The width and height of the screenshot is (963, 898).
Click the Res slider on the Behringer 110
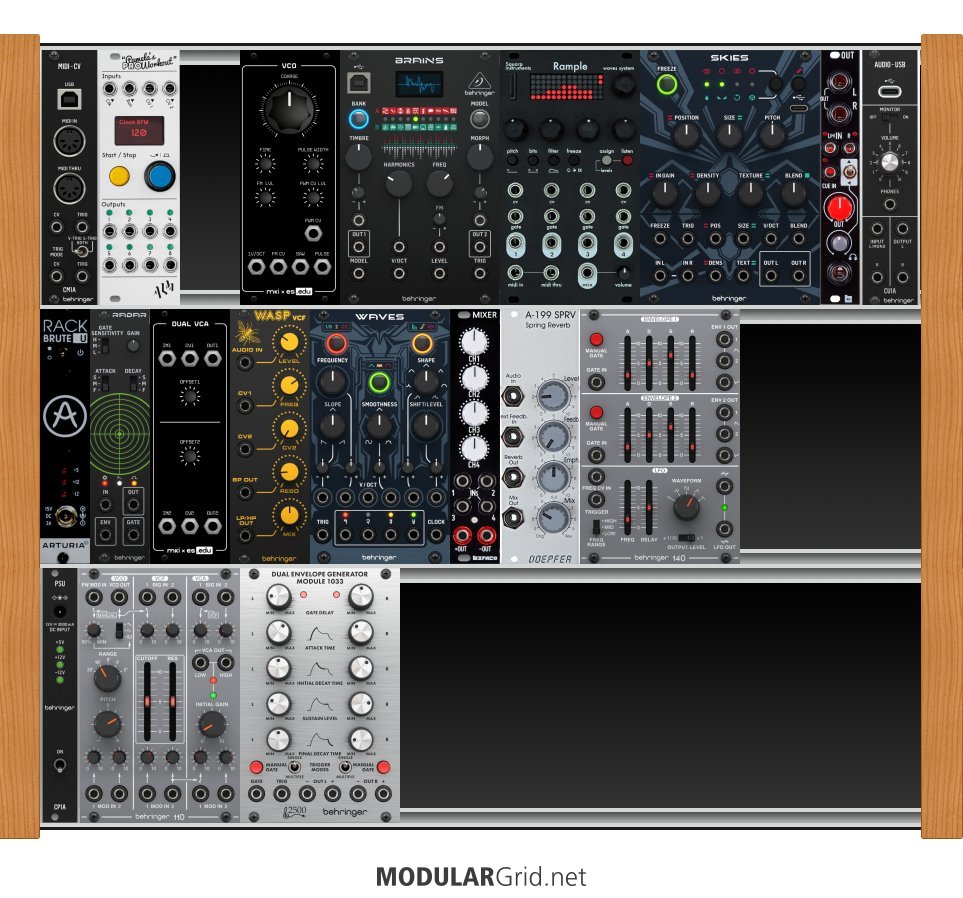pyautogui.click(x=173, y=701)
